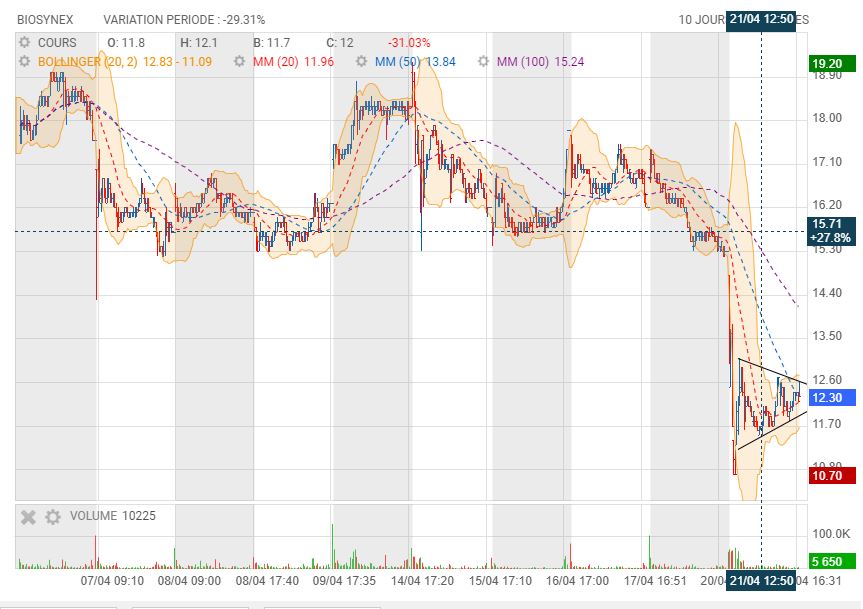Click the 09/04 17:35 time axis label

click(x=344, y=580)
